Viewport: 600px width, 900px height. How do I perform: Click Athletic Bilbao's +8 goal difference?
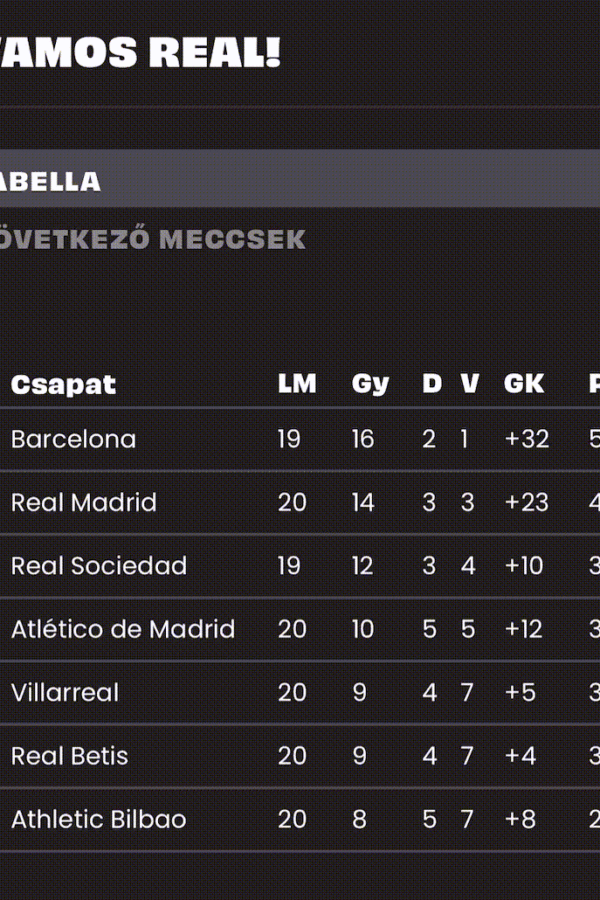[520, 820]
